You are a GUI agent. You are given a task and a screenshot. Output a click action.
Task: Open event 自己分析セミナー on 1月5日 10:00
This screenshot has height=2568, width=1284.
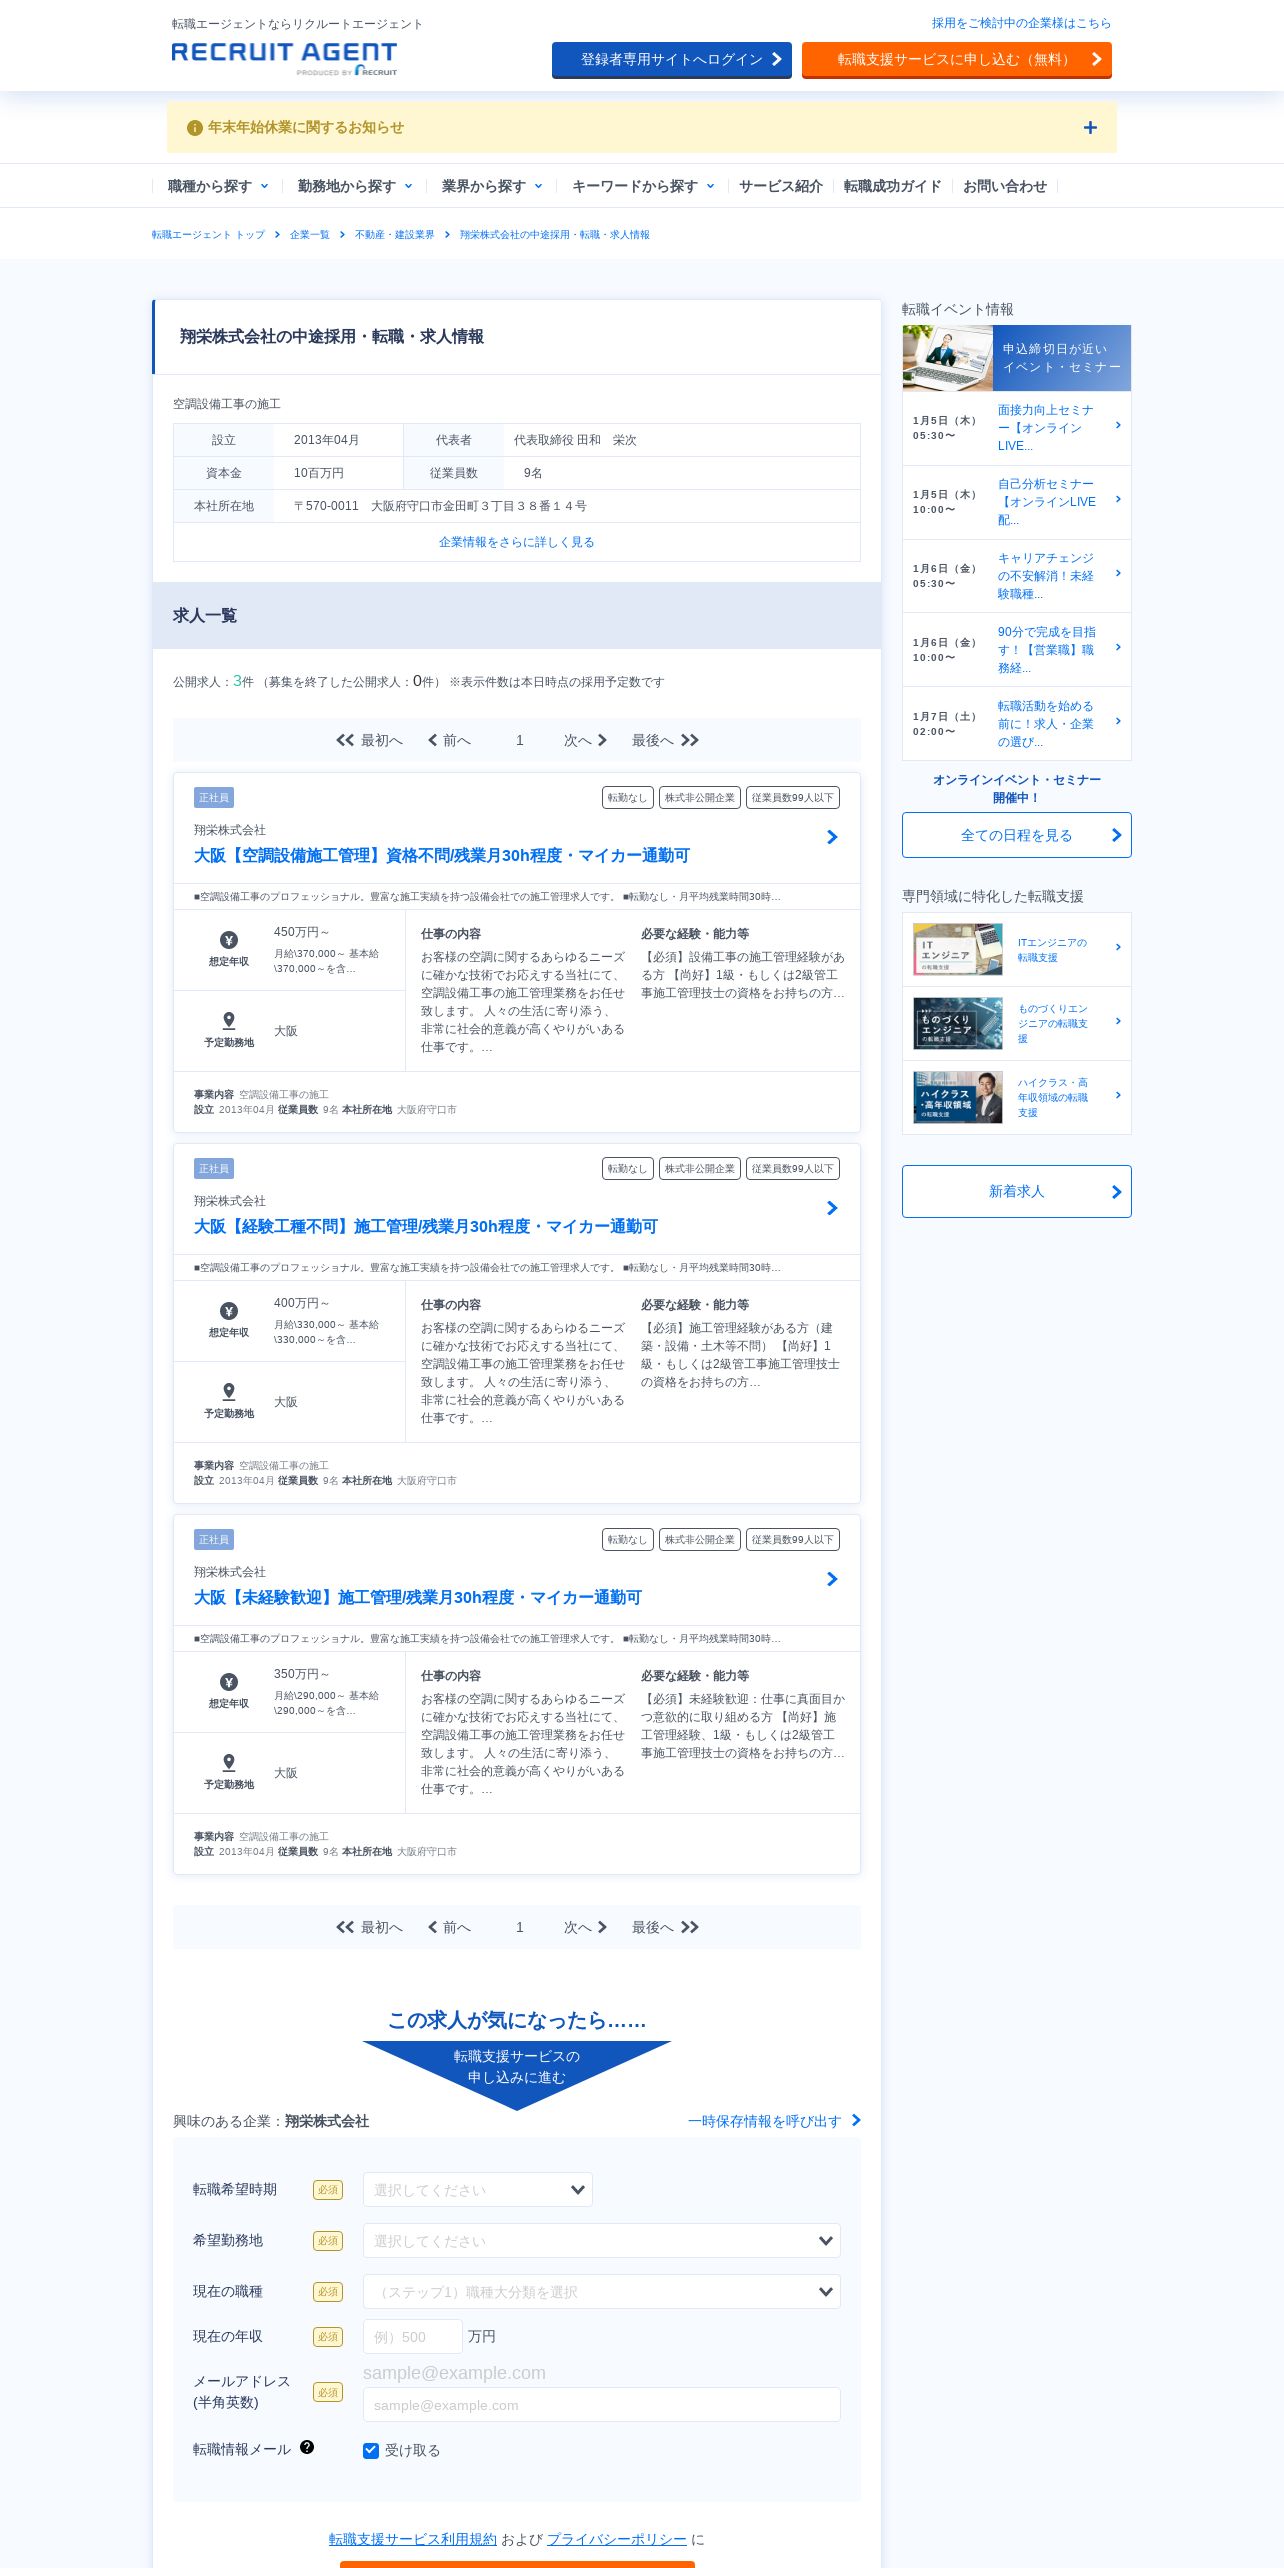click(1017, 502)
